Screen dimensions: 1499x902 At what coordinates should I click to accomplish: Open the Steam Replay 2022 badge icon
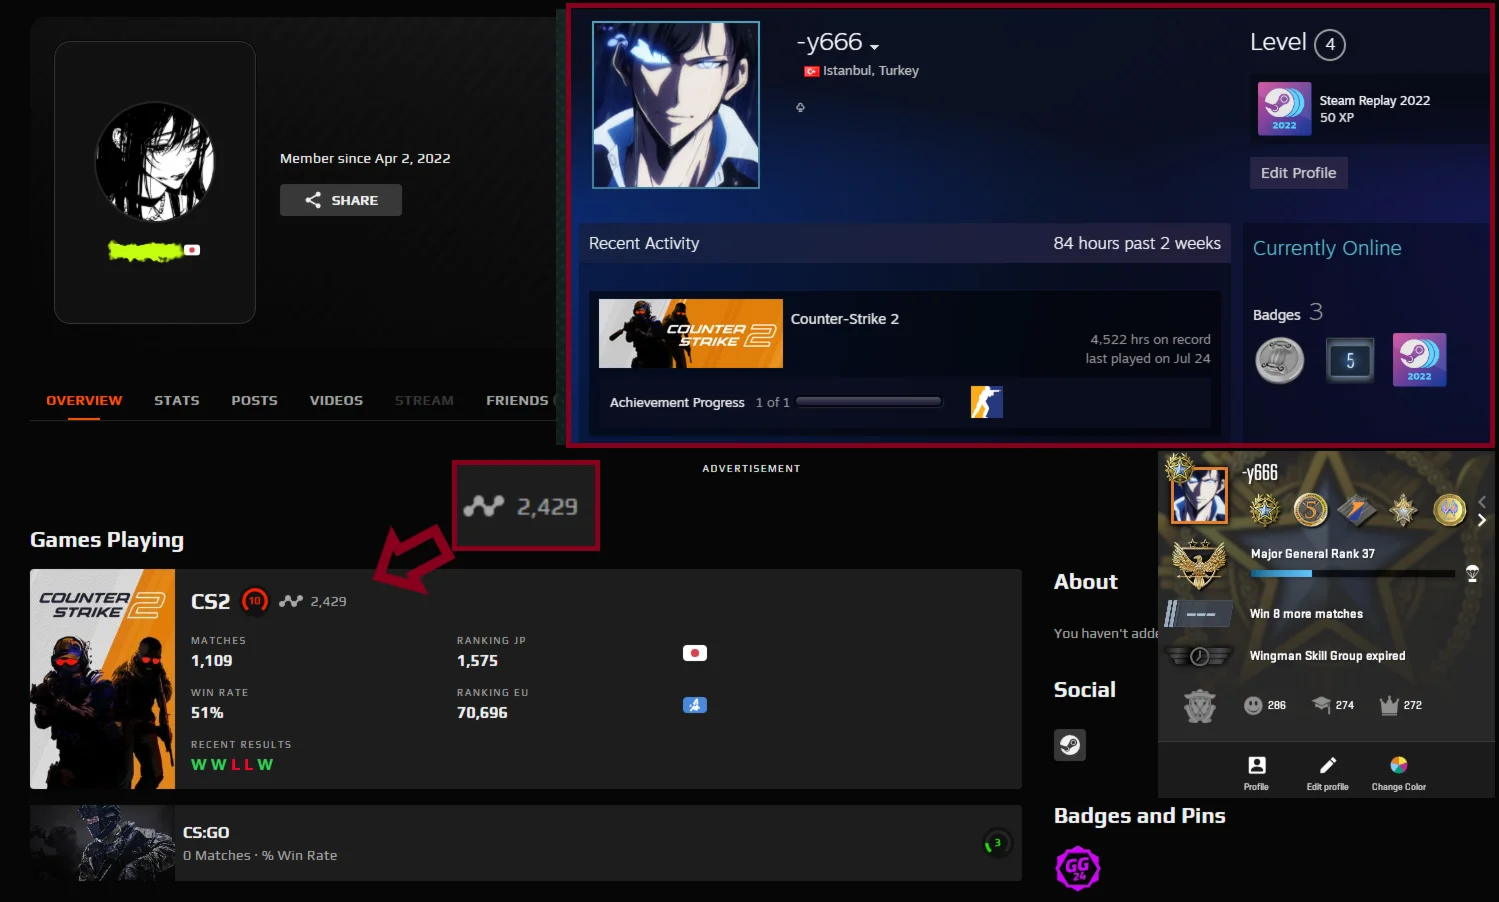(1285, 109)
